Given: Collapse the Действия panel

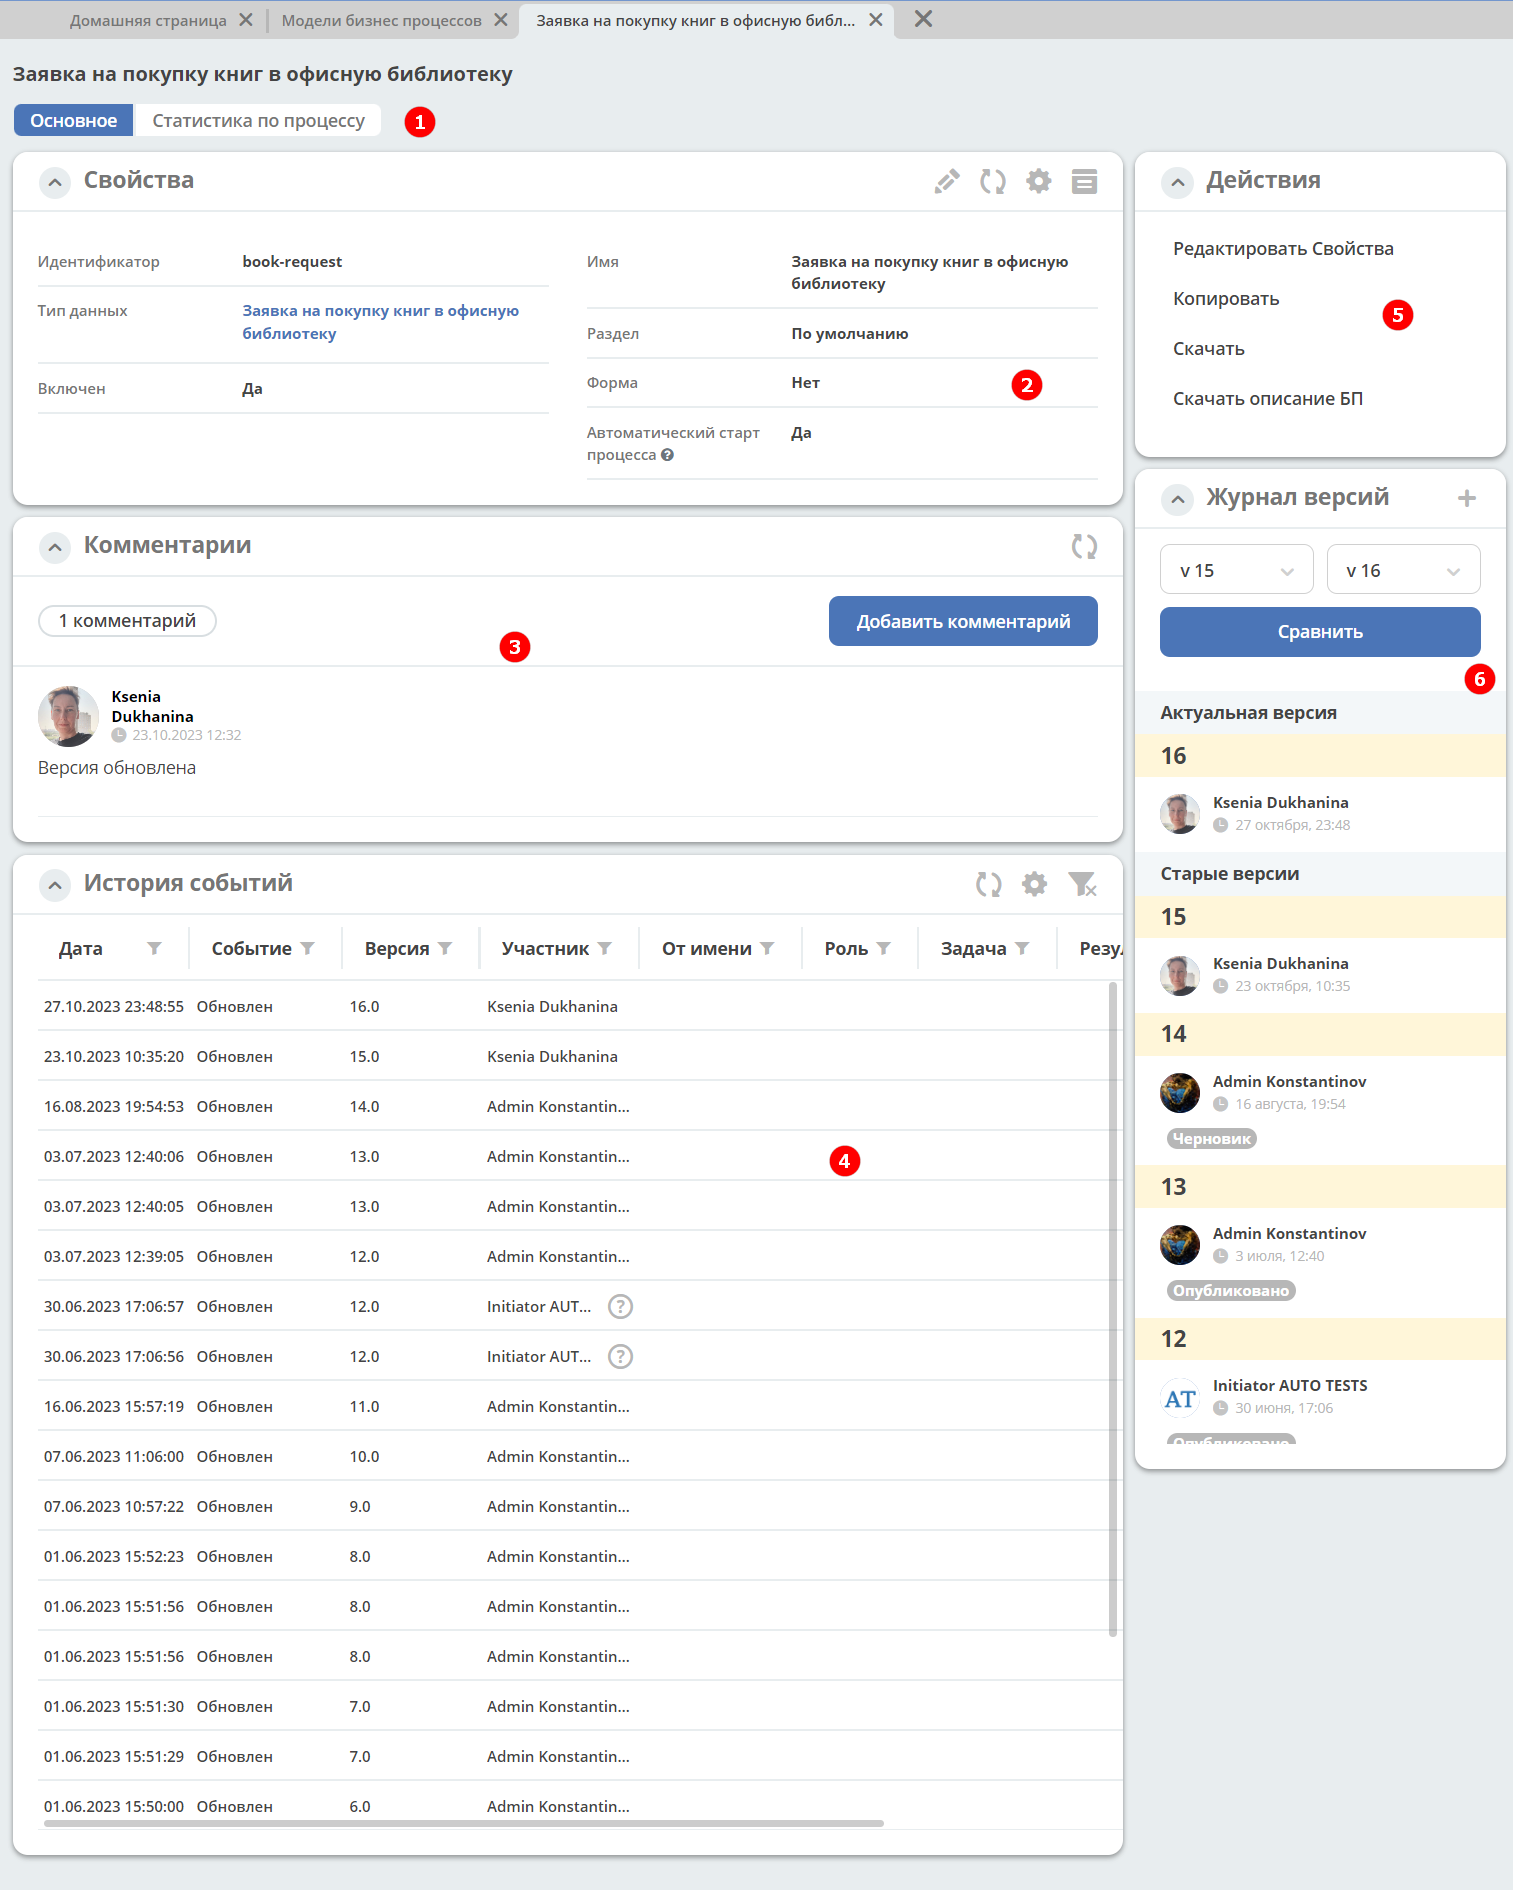Looking at the screenshot, I should (x=1178, y=182).
